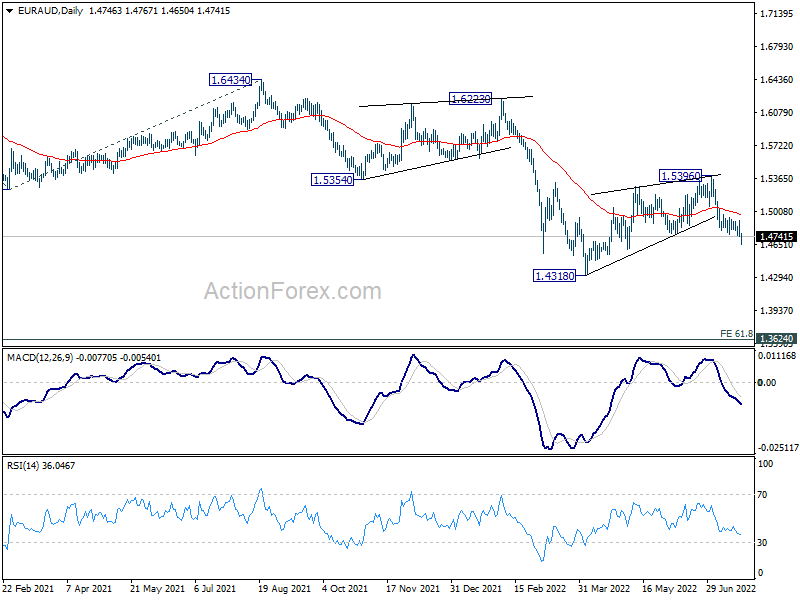
Task: Click the 4 Oct 2021 date label
Action: [345, 588]
